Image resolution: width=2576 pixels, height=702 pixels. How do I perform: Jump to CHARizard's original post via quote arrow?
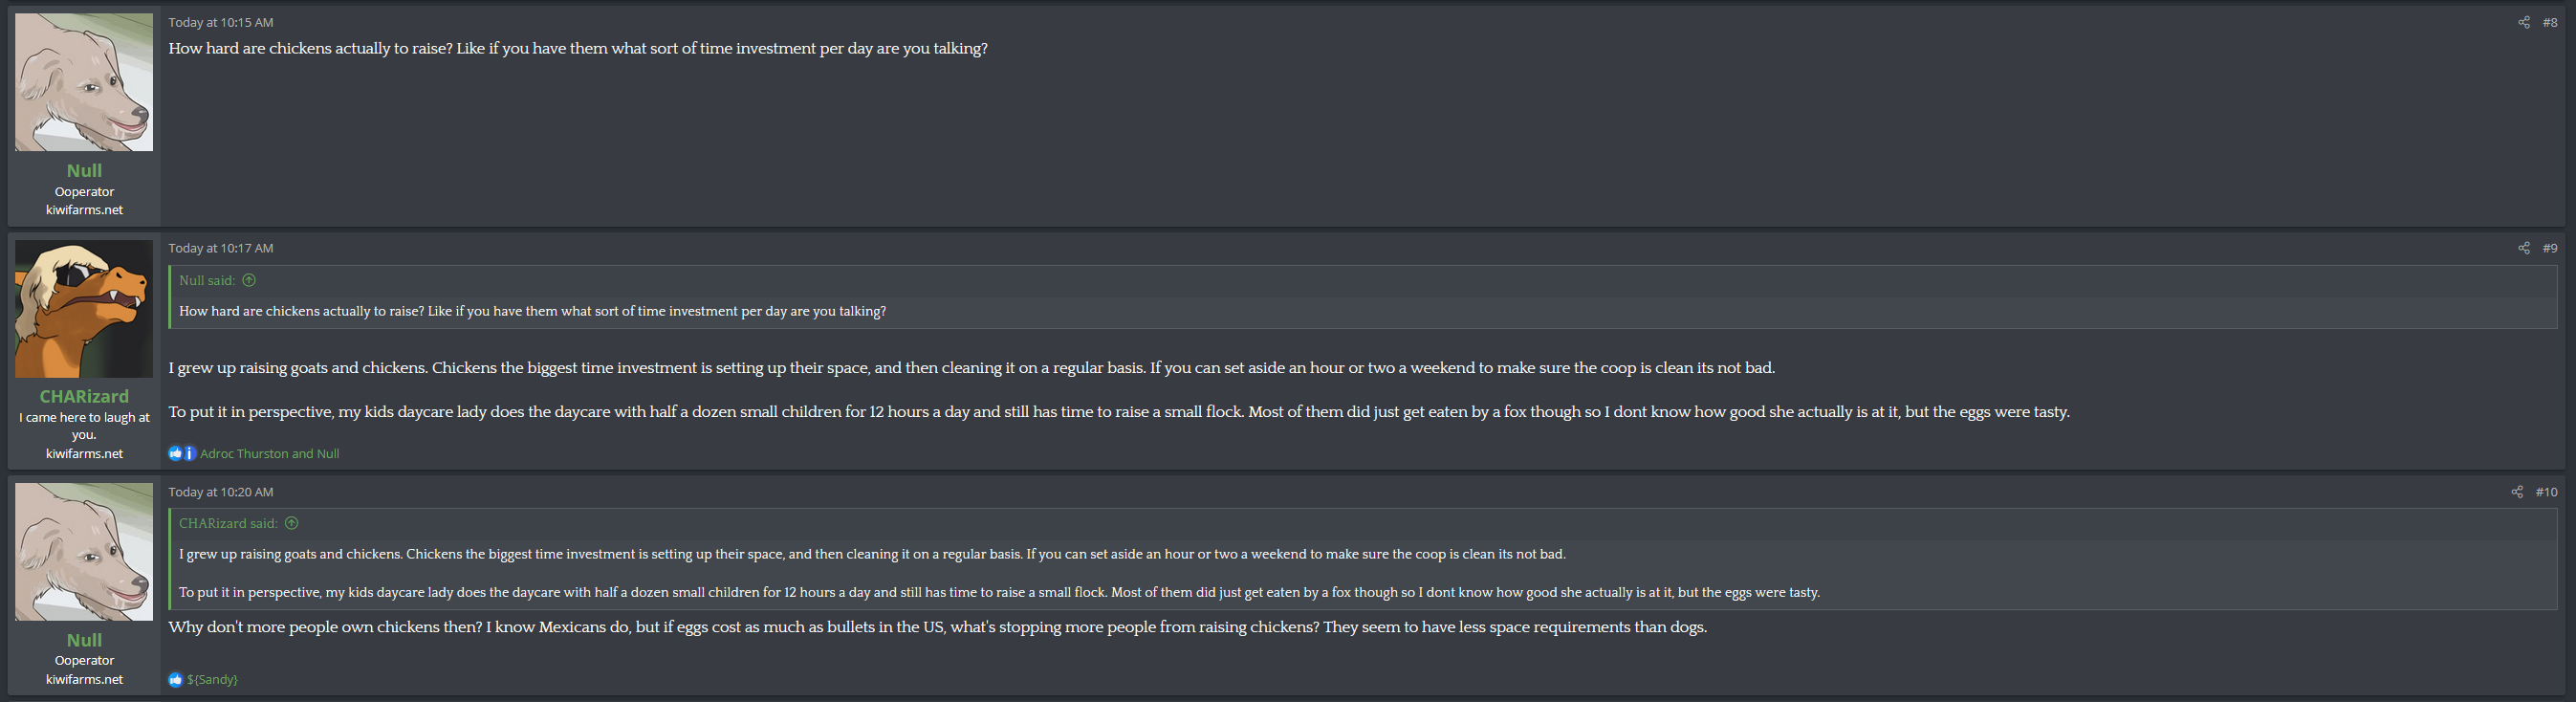[292, 523]
